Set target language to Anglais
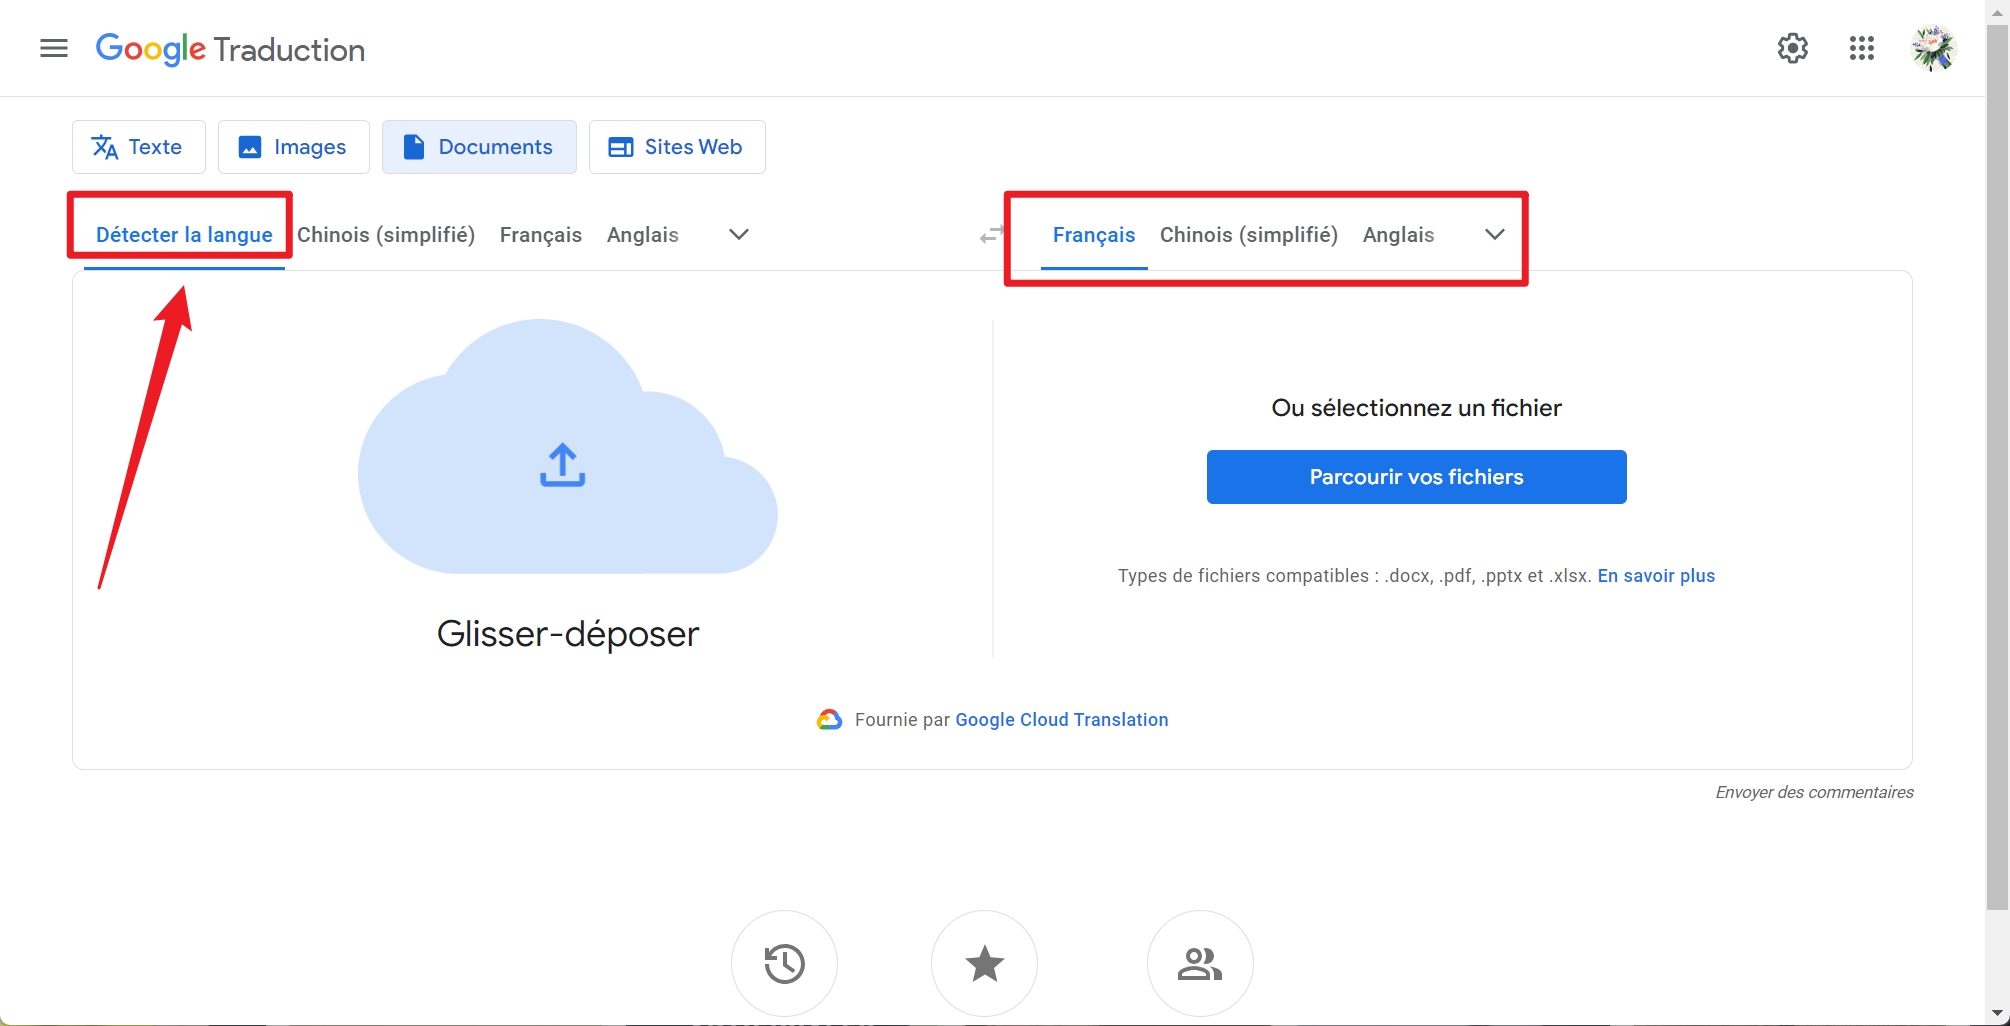The height and width of the screenshot is (1026, 2010). (1398, 235)
